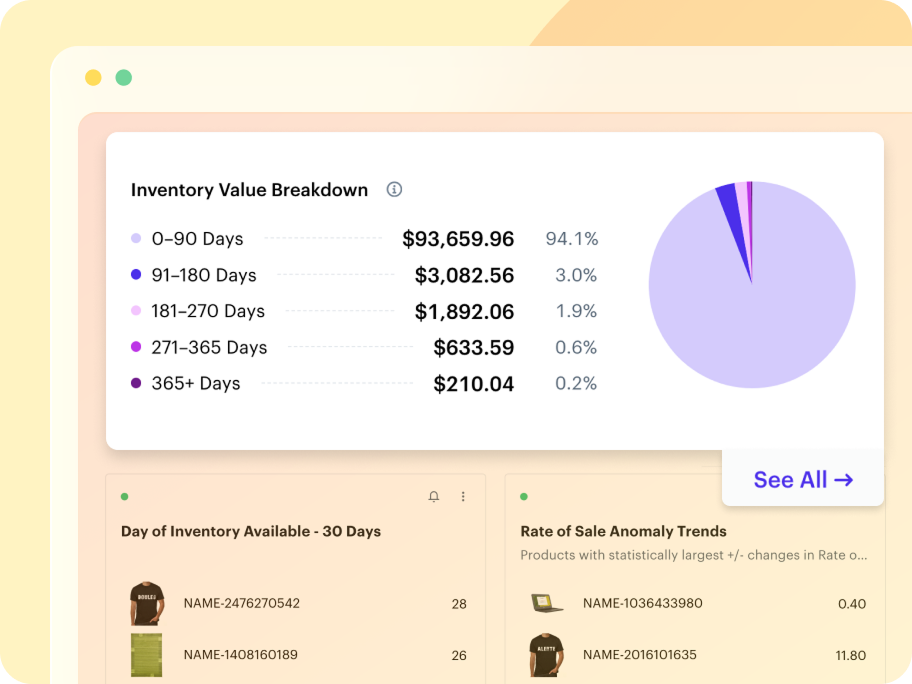
Task: Click the 181–270 Days legend dot
Action: click(x=136, y=311)
